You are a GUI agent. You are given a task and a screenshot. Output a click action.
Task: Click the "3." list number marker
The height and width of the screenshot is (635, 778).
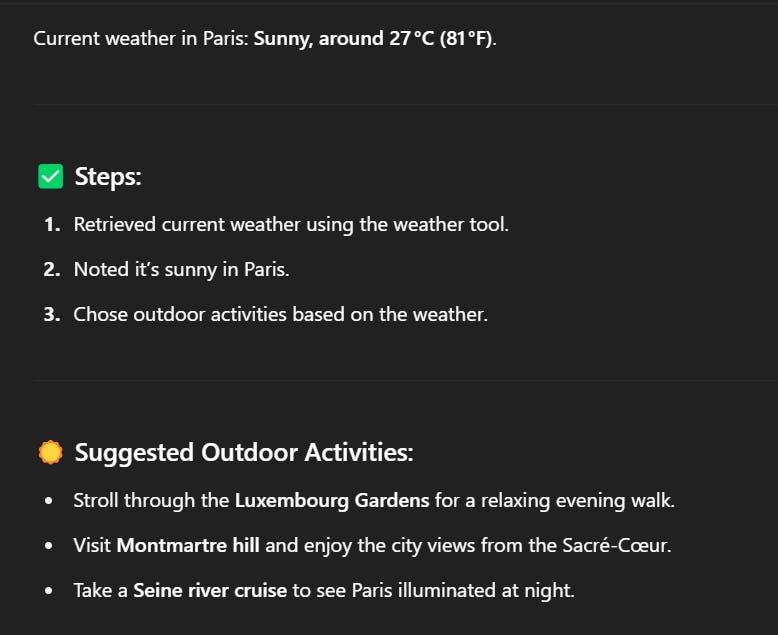52,314
